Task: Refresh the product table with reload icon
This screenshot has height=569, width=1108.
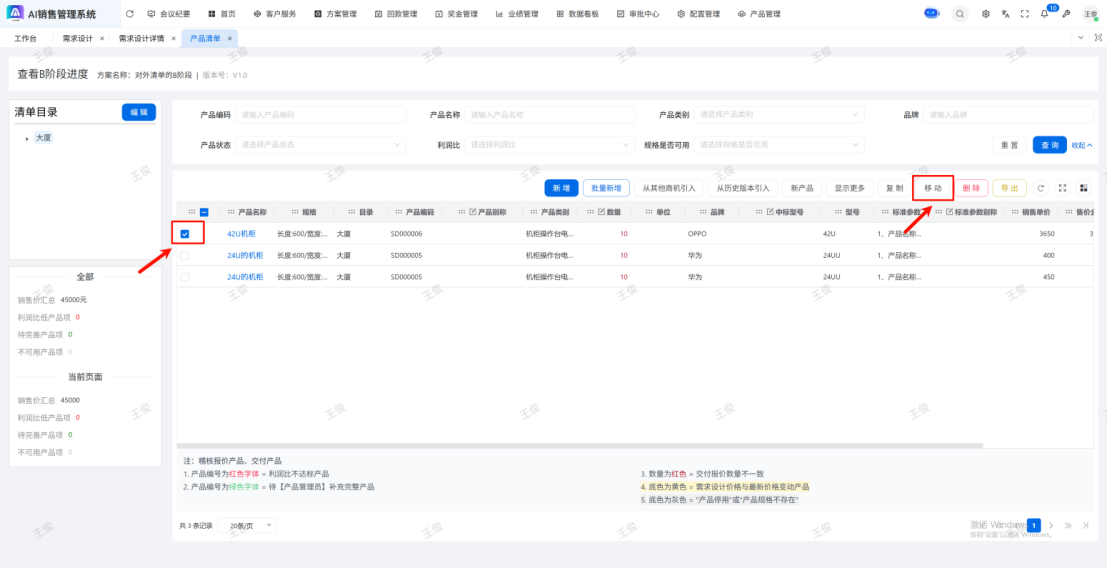Action: coord(1041,188)
